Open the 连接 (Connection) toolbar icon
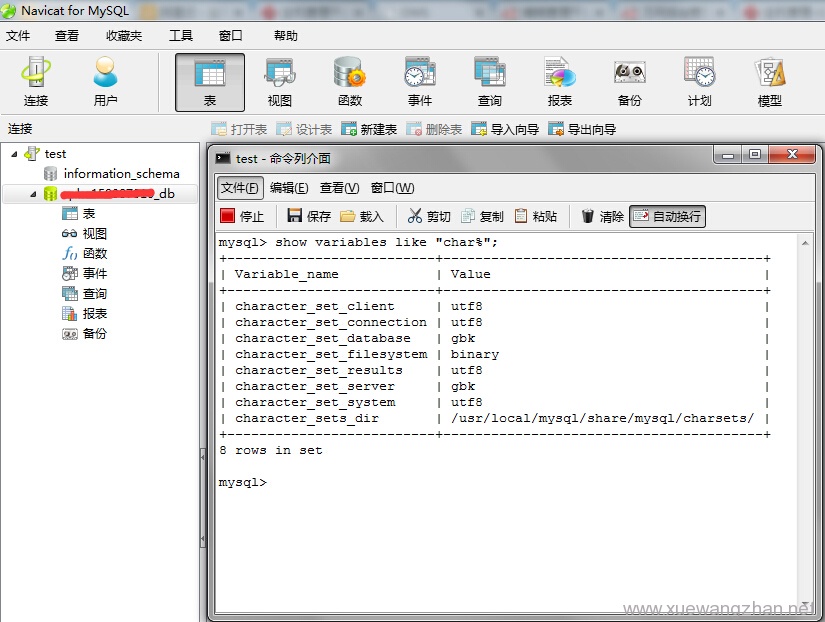The height and width of the screenshot is (622, 825). 36,82
